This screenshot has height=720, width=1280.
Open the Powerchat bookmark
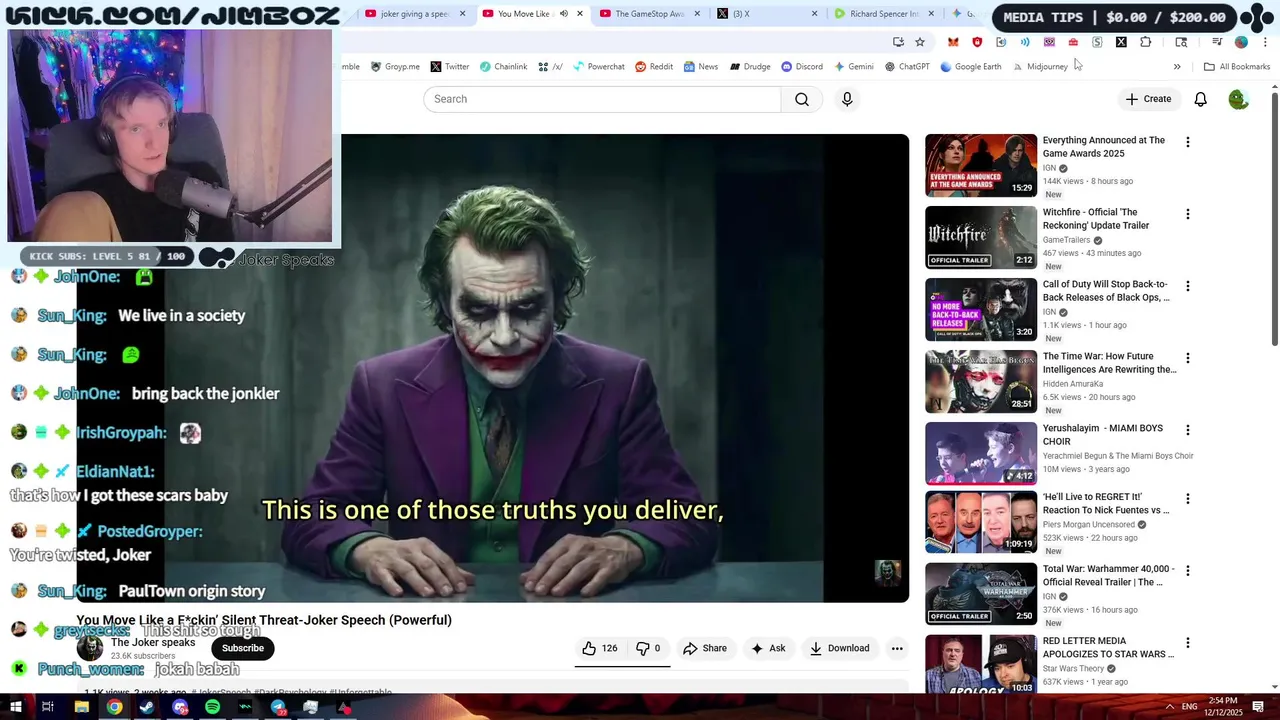(x=599, y=67)
